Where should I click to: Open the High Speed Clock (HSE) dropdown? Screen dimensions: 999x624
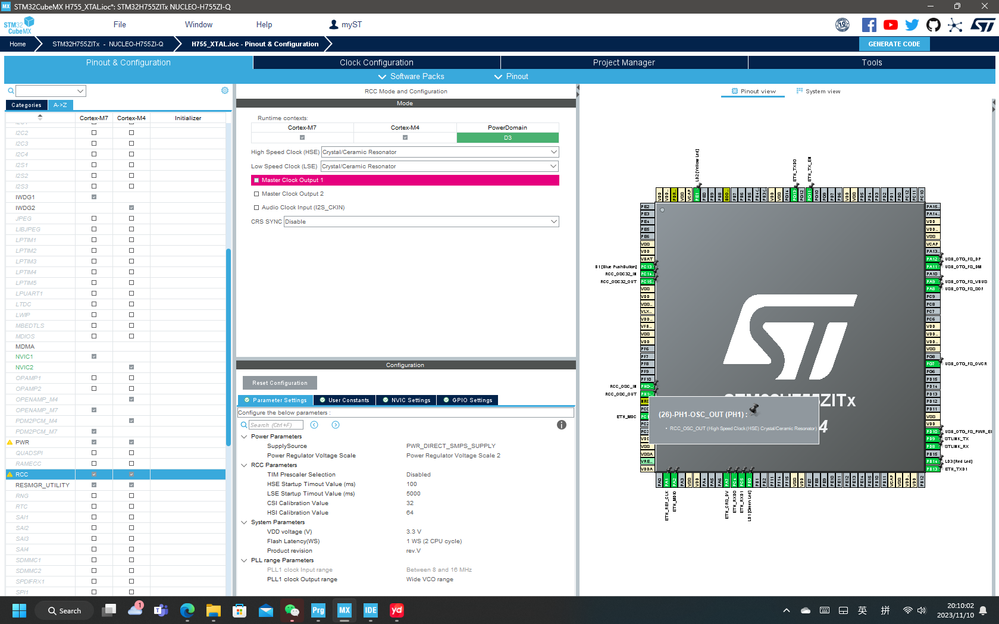coord(554,152)
